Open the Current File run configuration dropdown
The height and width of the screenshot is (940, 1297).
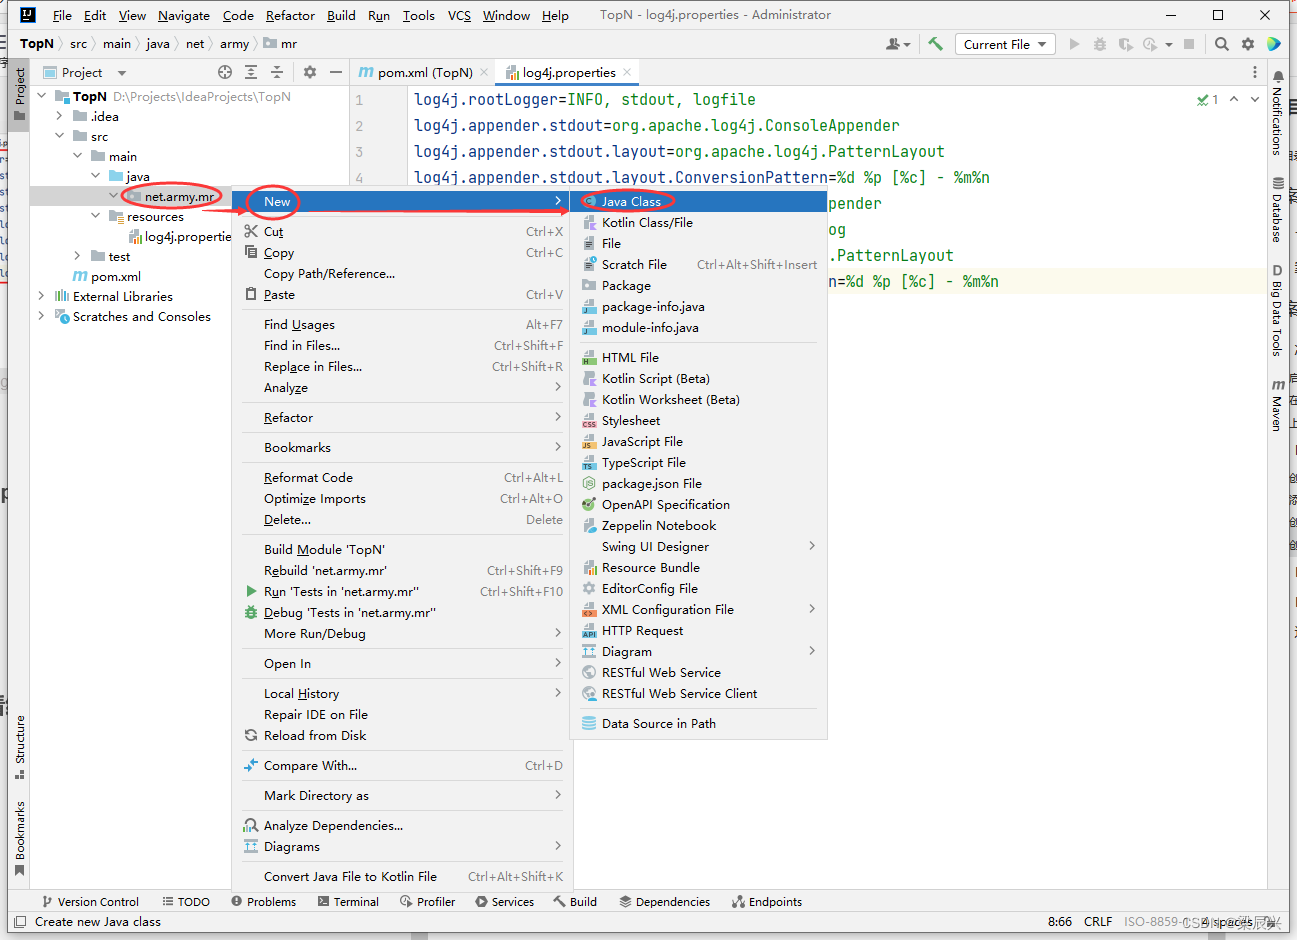tap(1005, 44)
